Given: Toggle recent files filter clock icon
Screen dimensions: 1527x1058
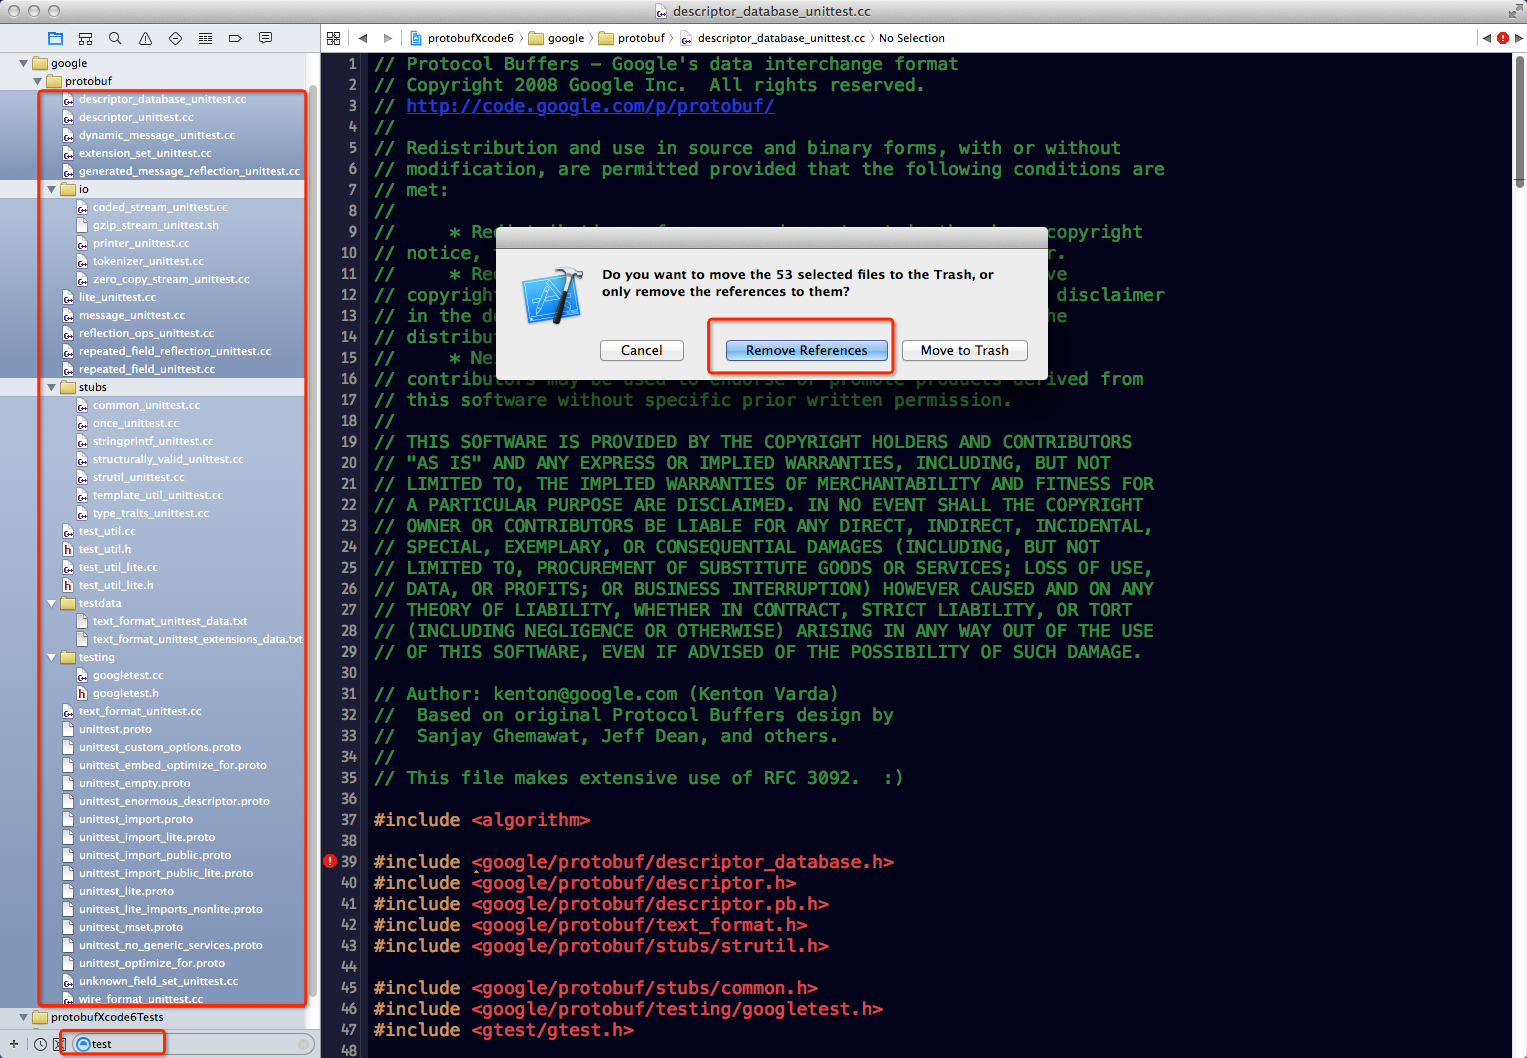Looking at the screenshot, I should click(x=40, y=1044).
